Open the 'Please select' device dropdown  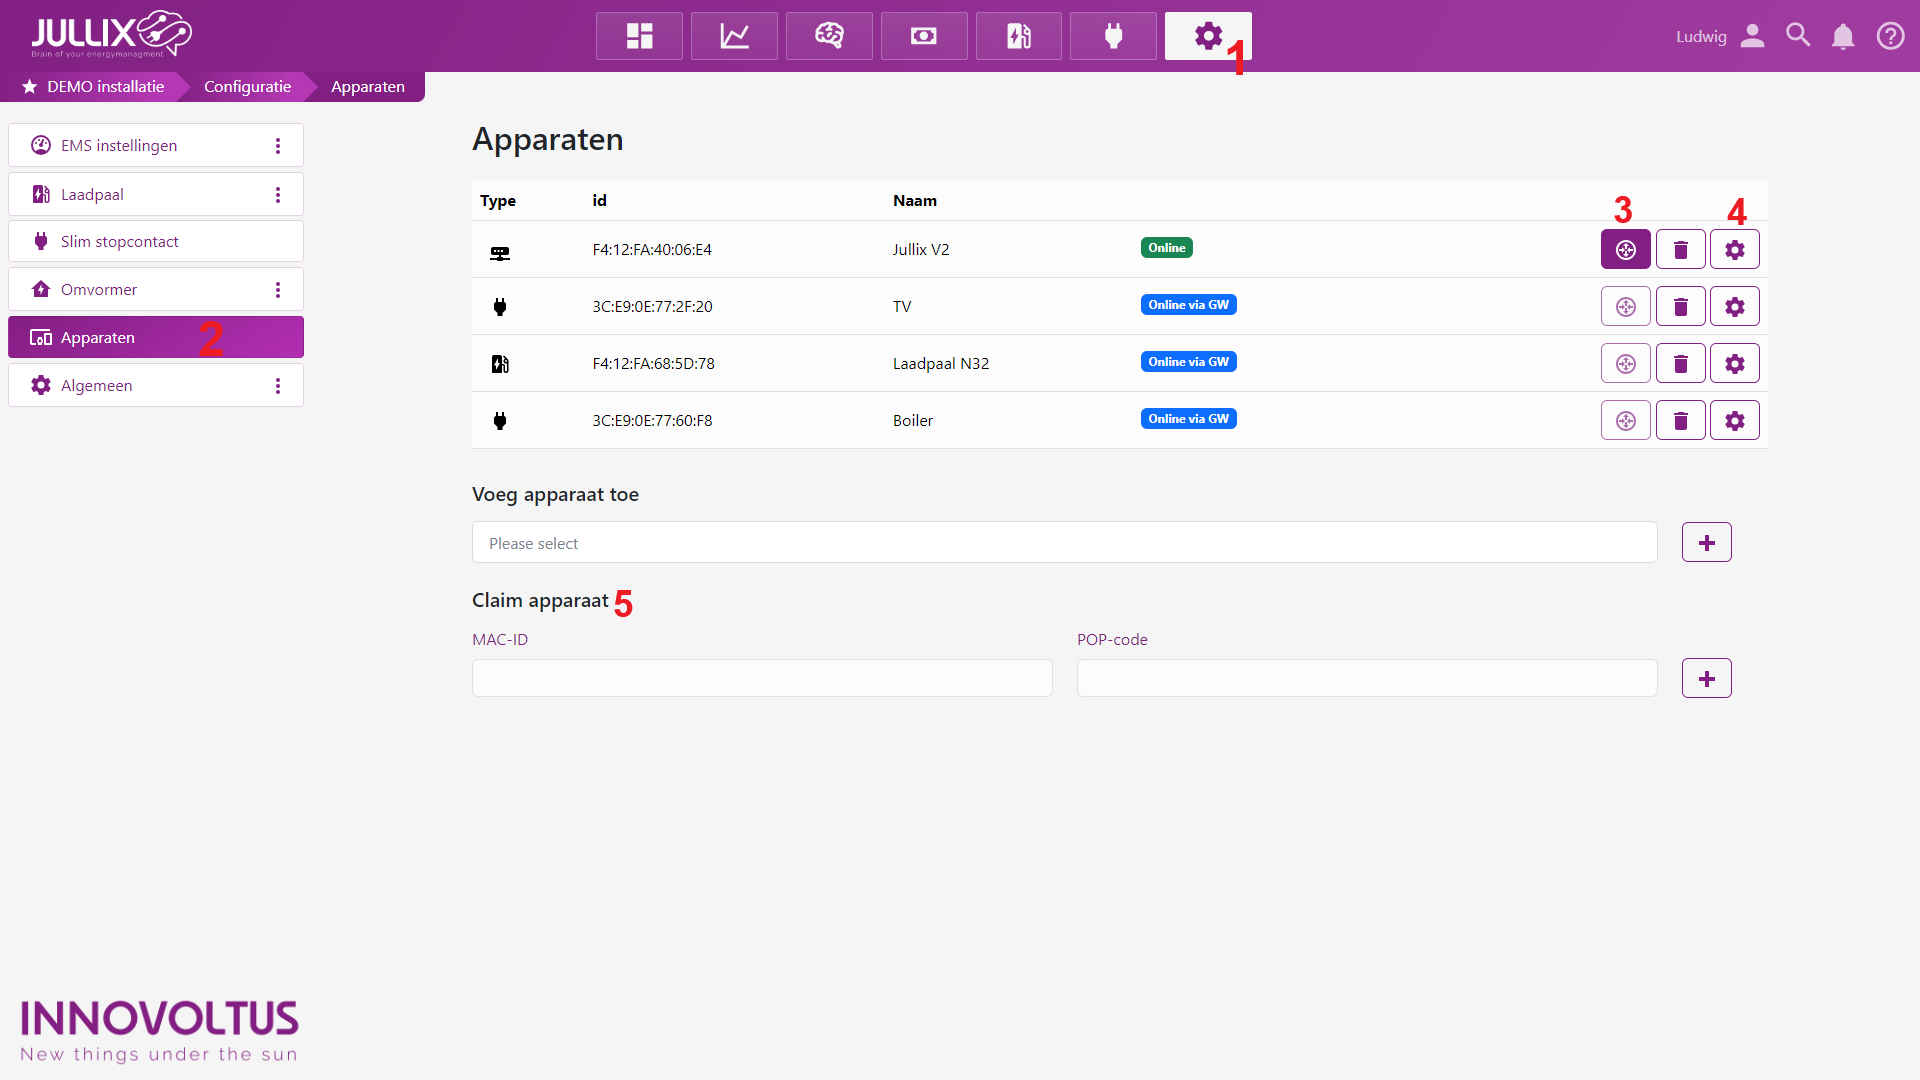click(x=1064, y=543)
